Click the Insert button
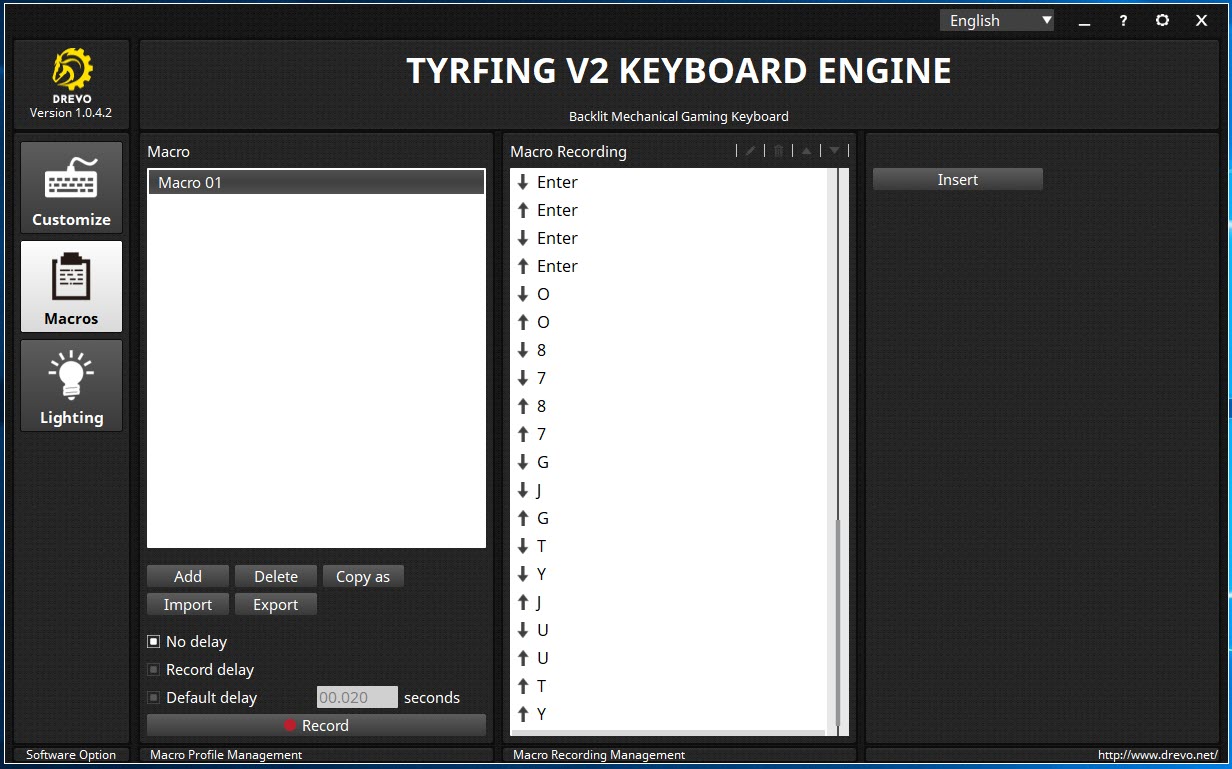The width and height of the screenshot is (1232, 769). pyautogui.click(x=958, y=180)
